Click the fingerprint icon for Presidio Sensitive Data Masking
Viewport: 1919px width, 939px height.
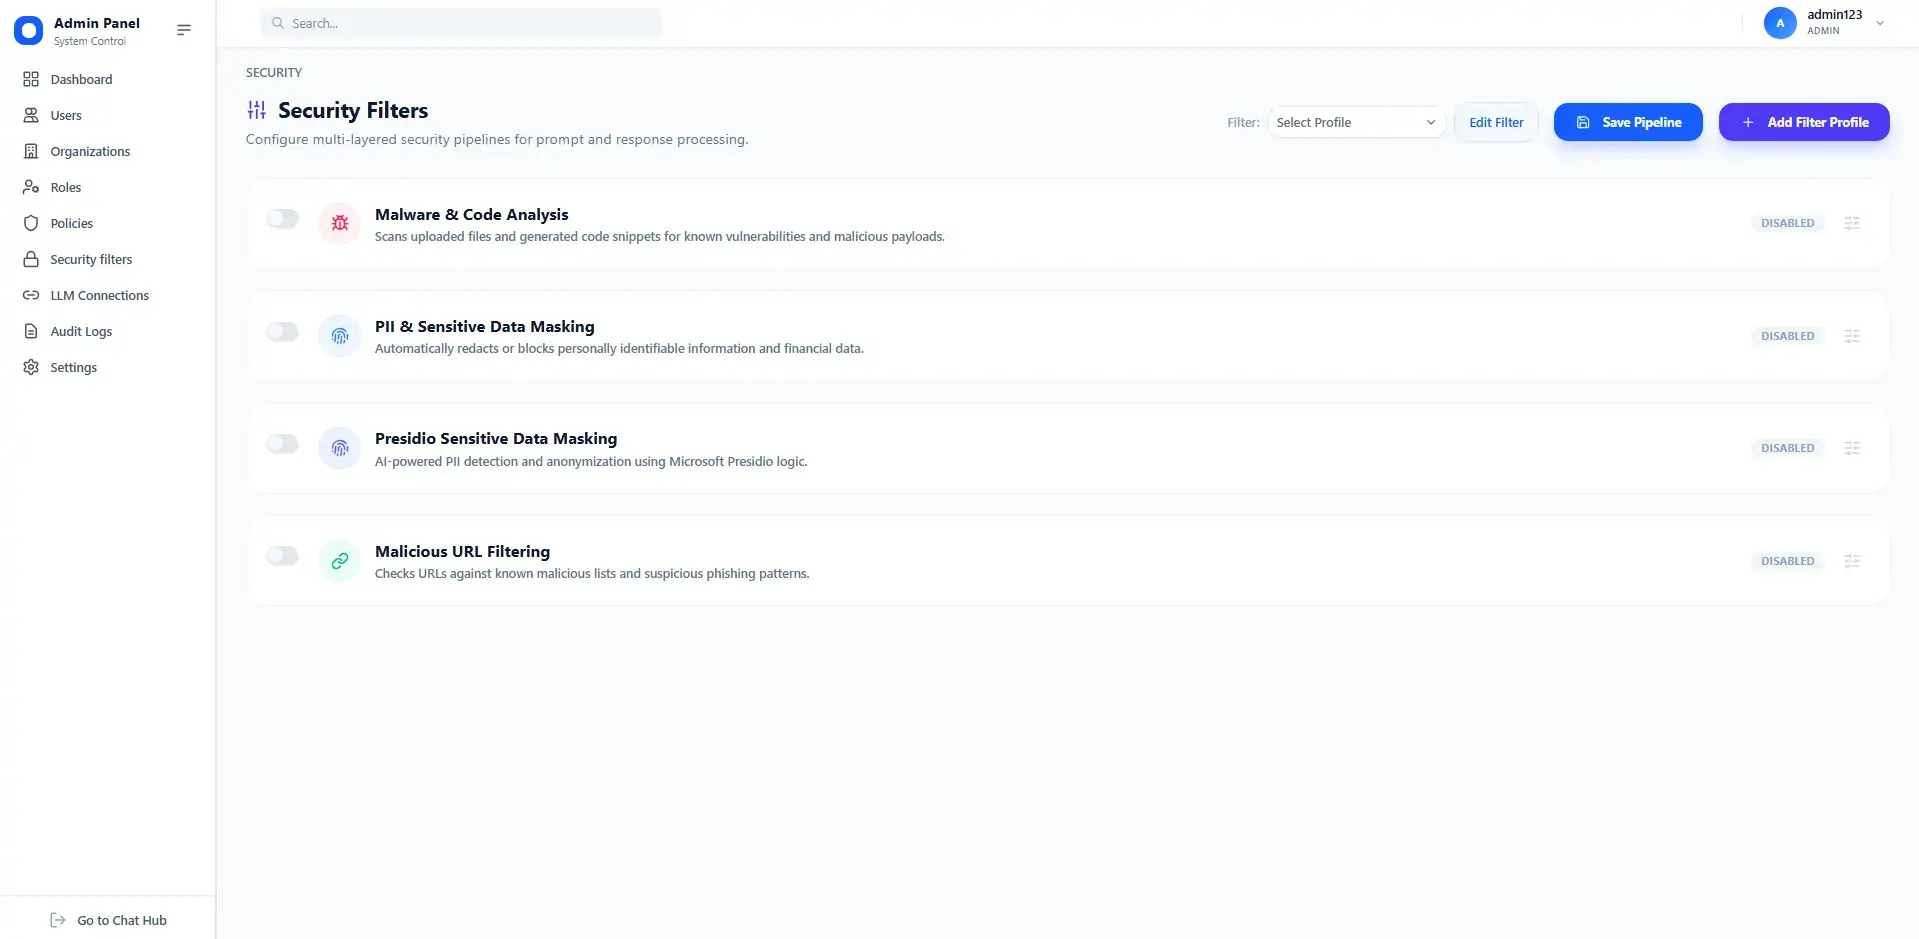340,448
